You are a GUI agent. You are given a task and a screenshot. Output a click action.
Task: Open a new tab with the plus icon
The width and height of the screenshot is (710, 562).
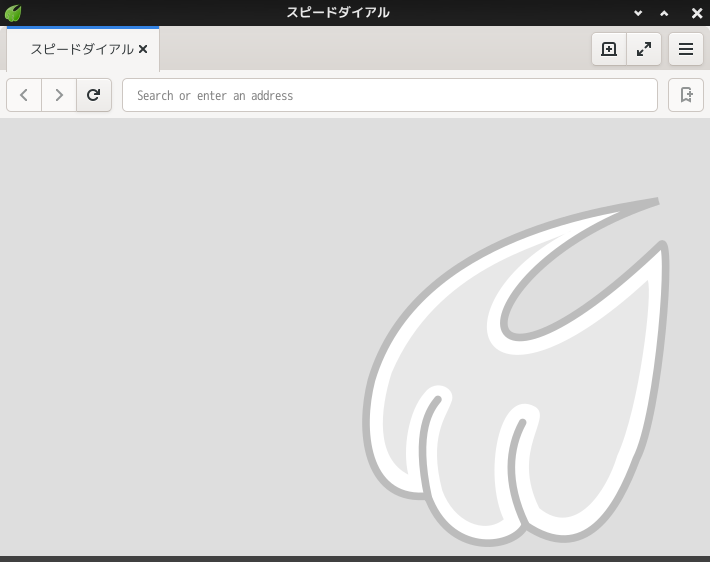point(609,49)
